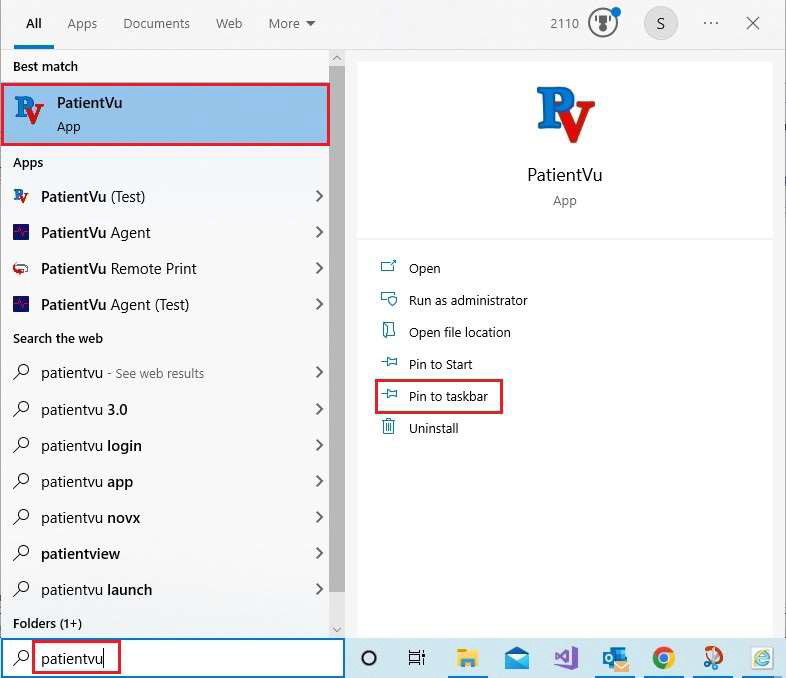Viewport: 786px width, 678px height.
Task: Open the three-dot options menu
Action: click(711, 23)
